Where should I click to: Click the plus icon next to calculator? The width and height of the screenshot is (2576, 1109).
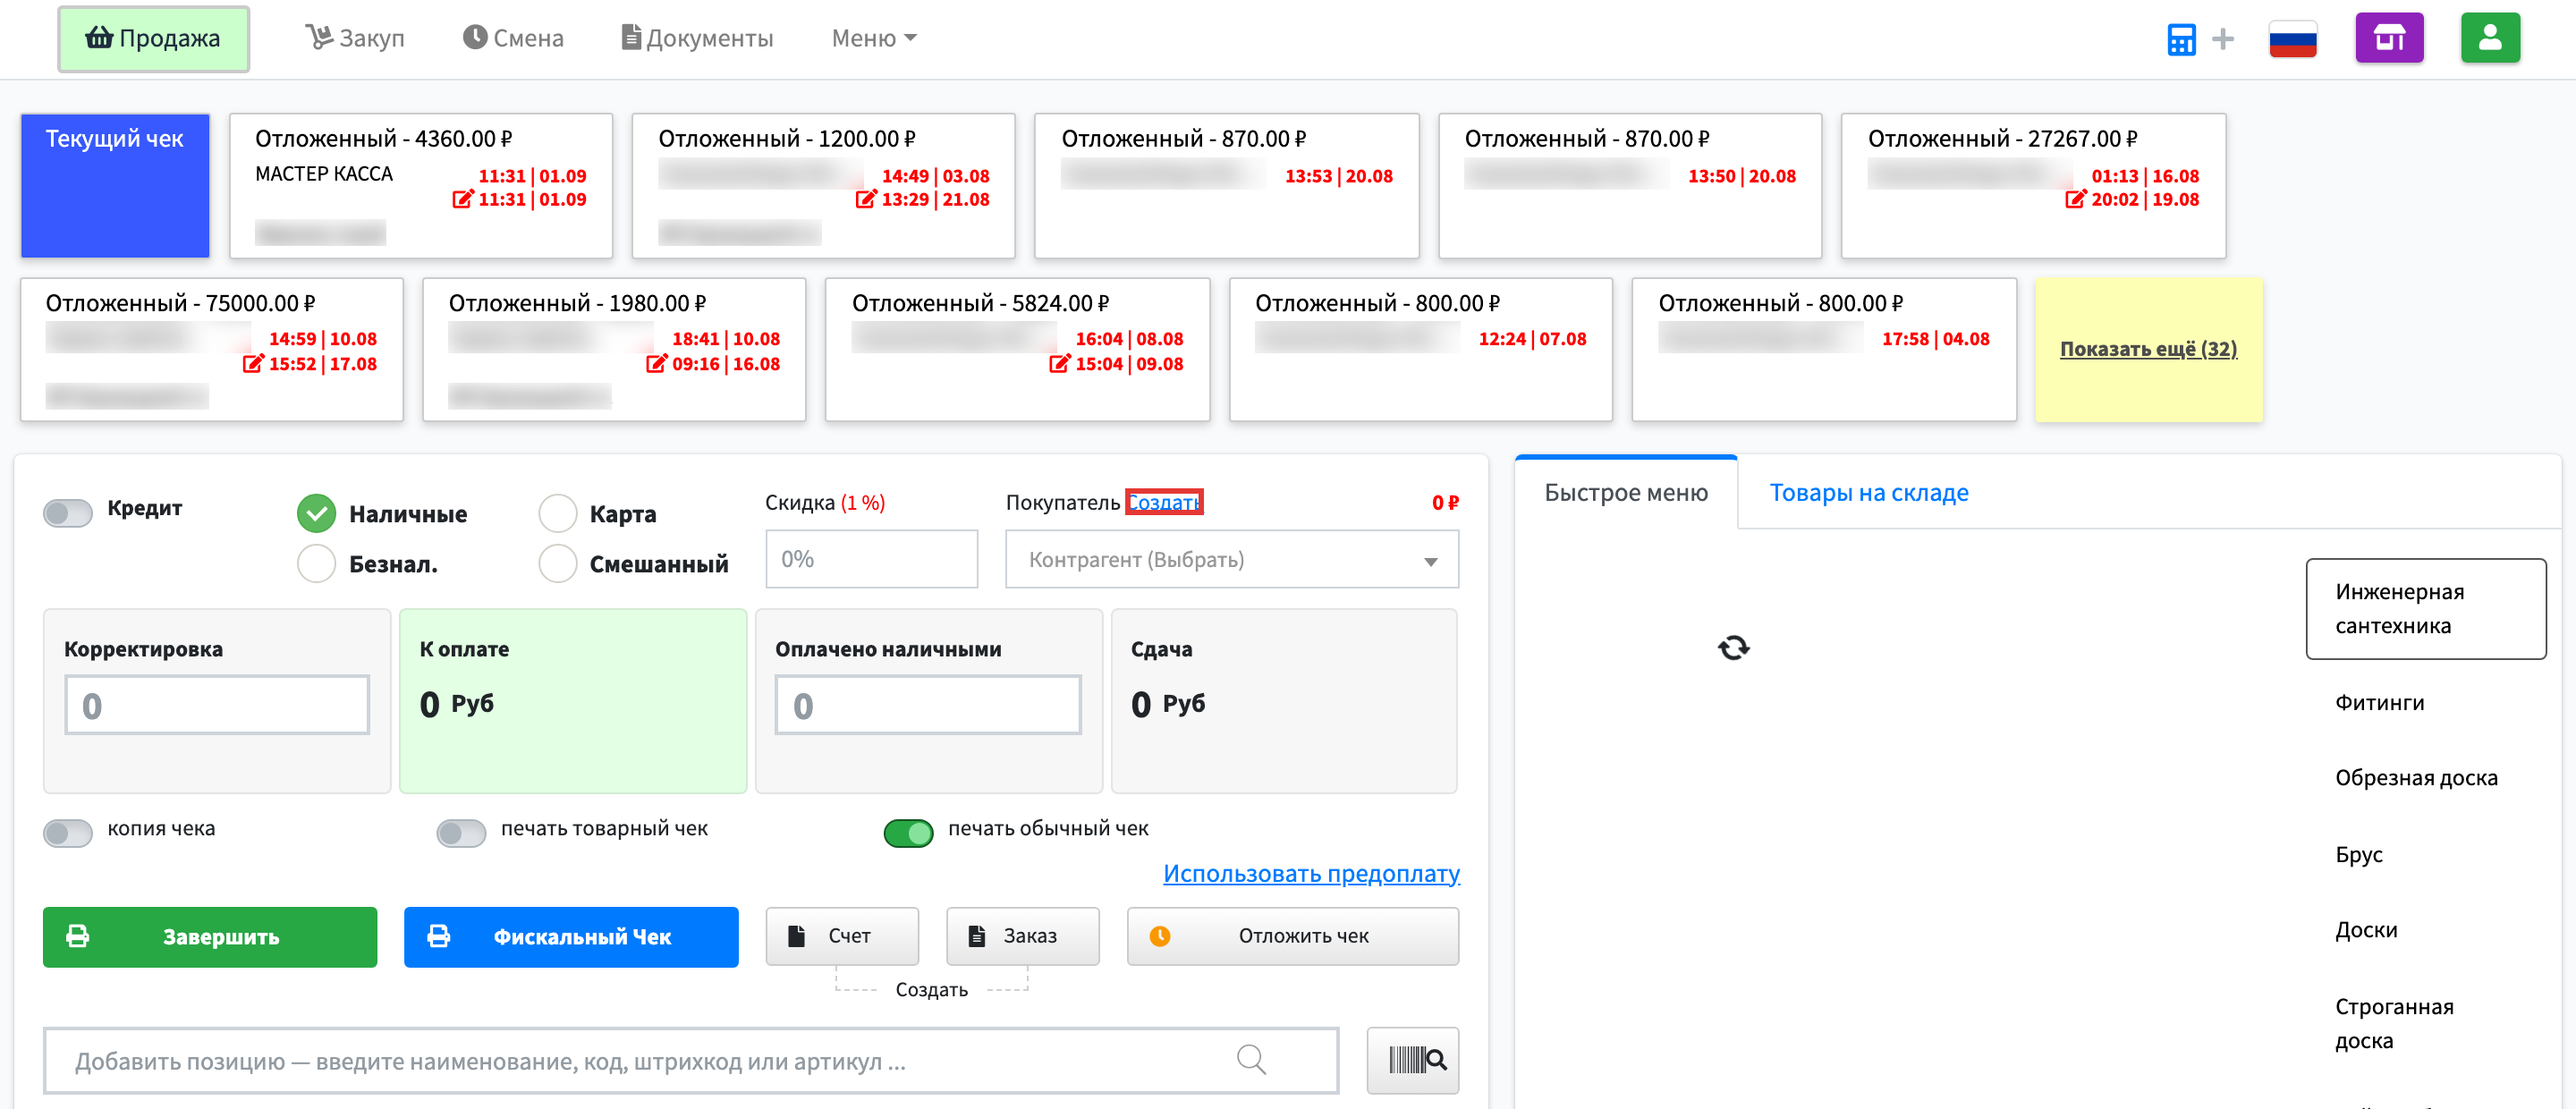(x=2222, y=39)
